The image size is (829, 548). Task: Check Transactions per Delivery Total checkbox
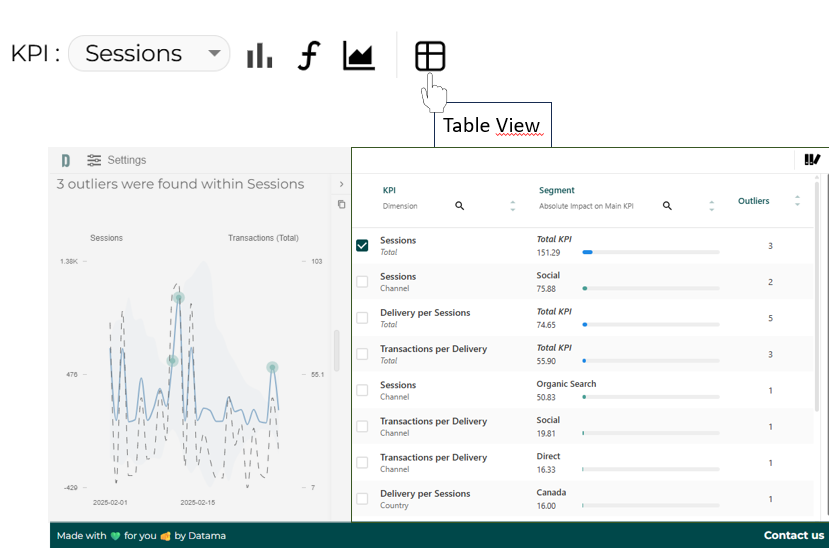[x=362, y=354]
